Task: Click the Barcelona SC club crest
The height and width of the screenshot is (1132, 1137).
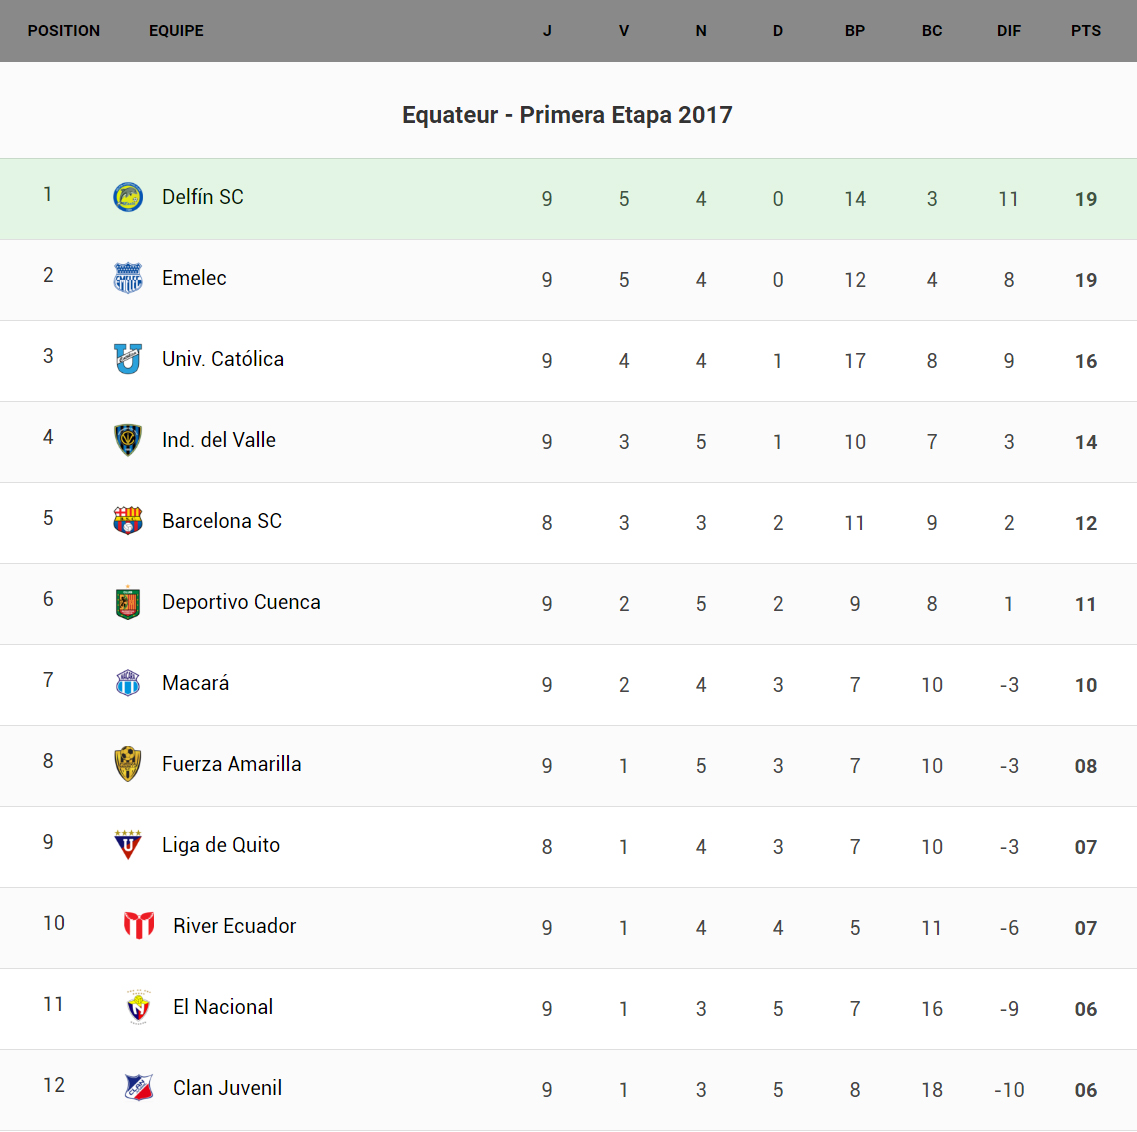Action: pyautogui.click(x=128, y=521)
